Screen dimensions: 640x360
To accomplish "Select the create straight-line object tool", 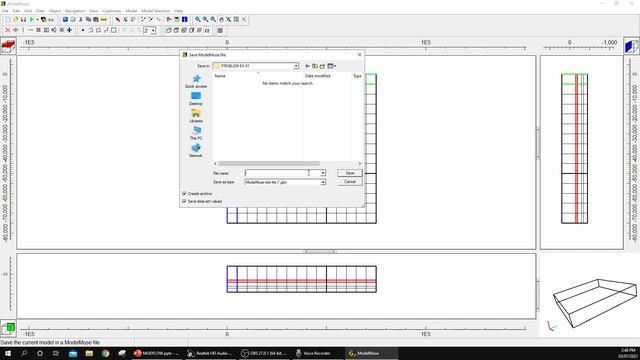I will pyautogui.click(x=106, y=30).
